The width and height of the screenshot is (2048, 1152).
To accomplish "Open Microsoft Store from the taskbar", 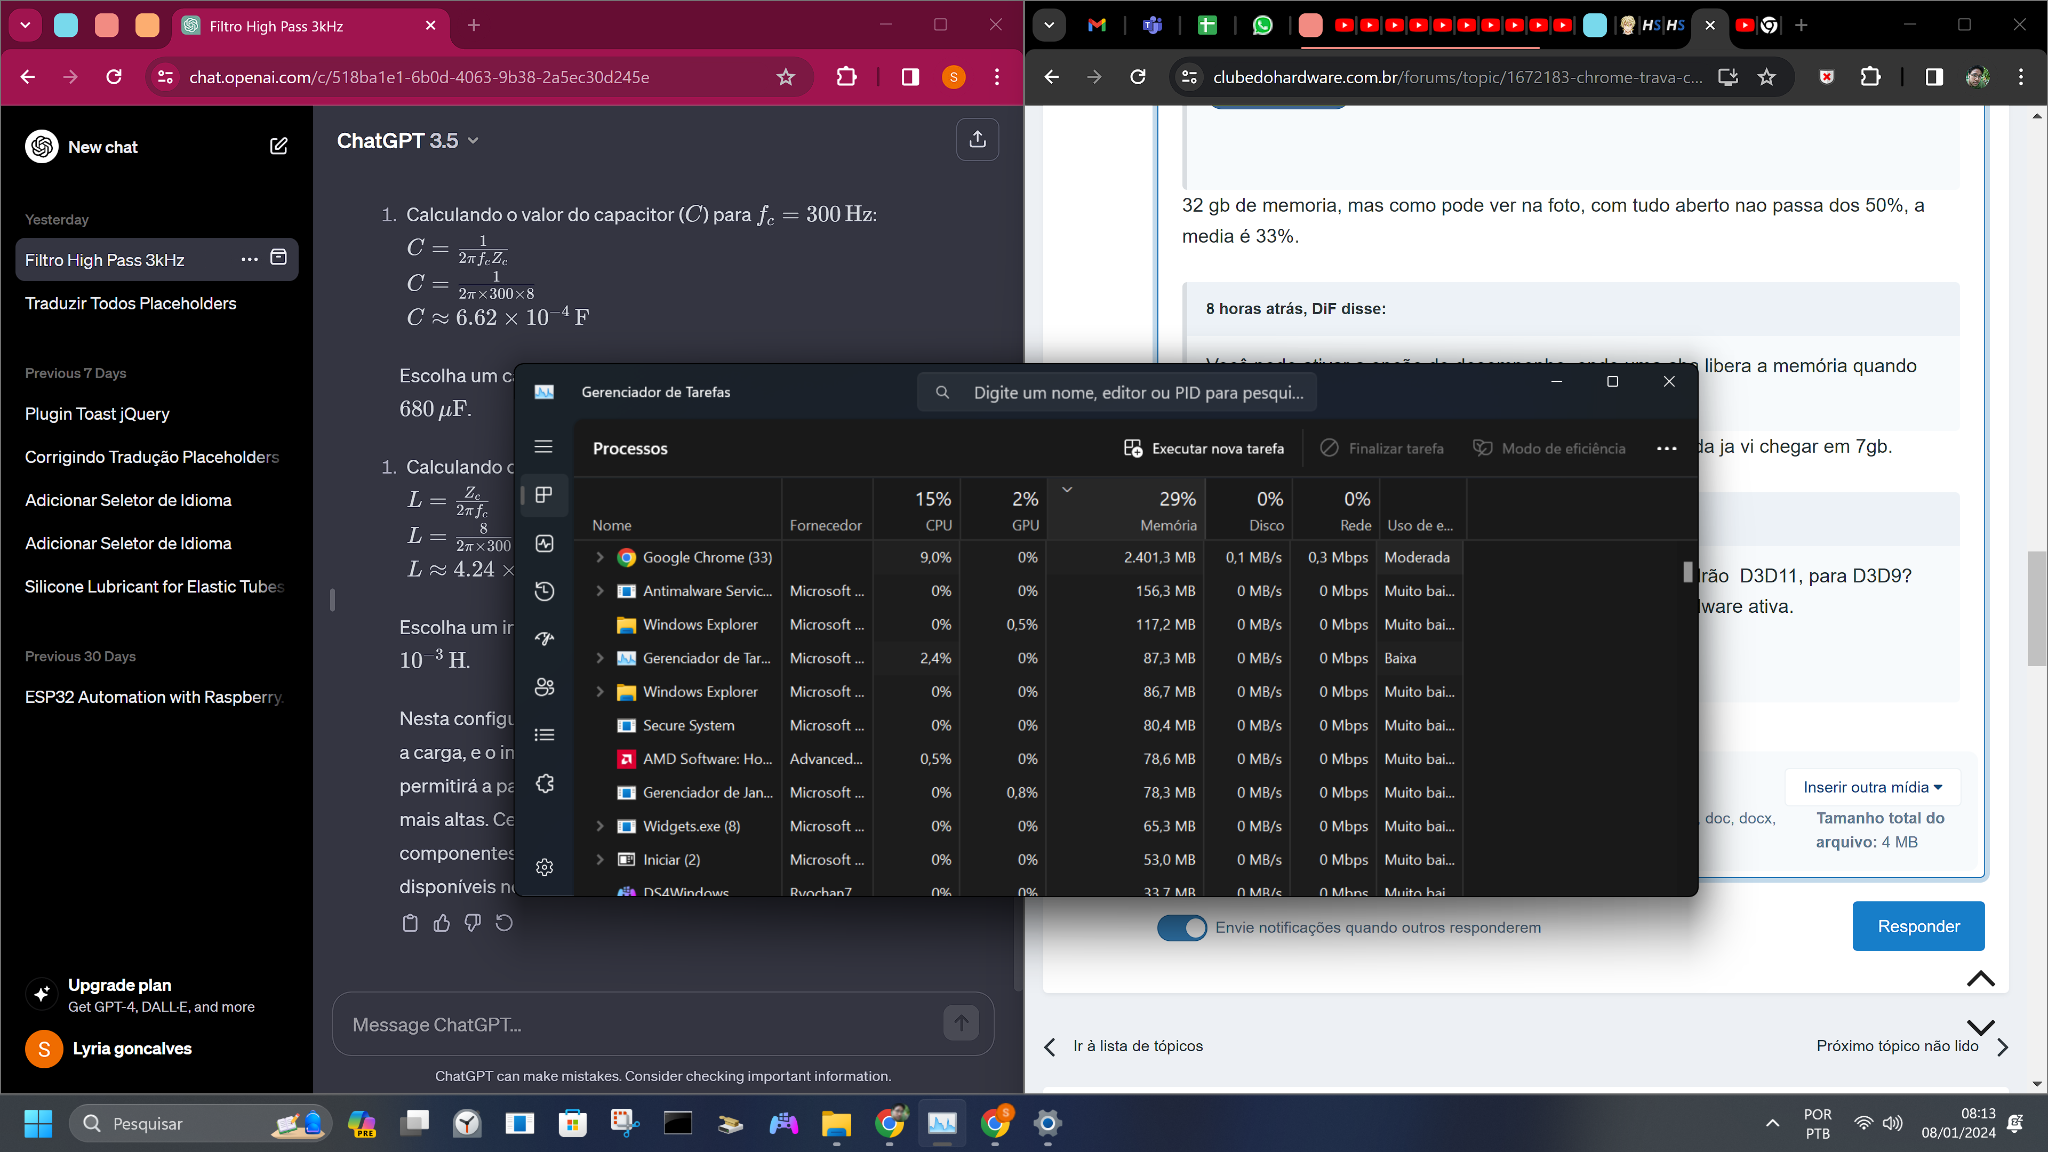I will click(x=572, y=1123).
